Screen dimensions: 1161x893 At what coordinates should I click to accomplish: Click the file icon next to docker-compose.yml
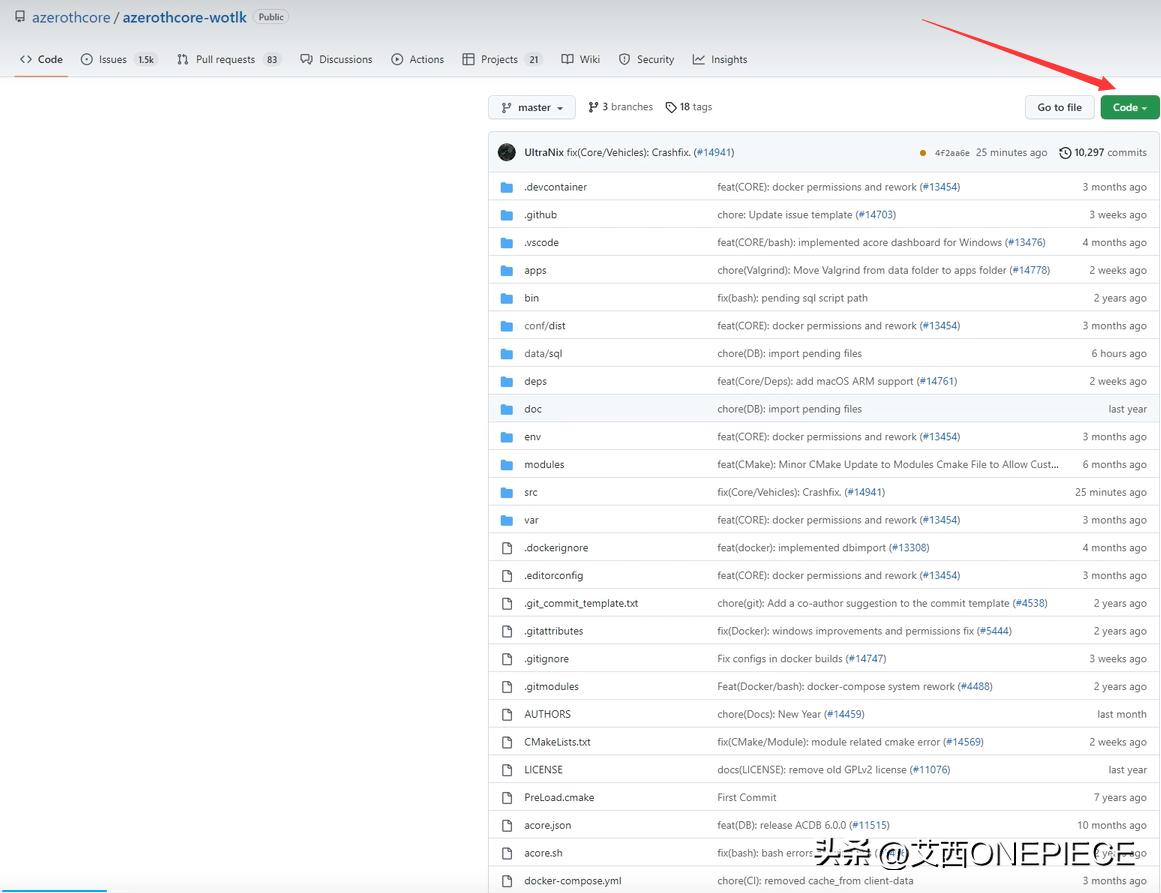point(508,881)
